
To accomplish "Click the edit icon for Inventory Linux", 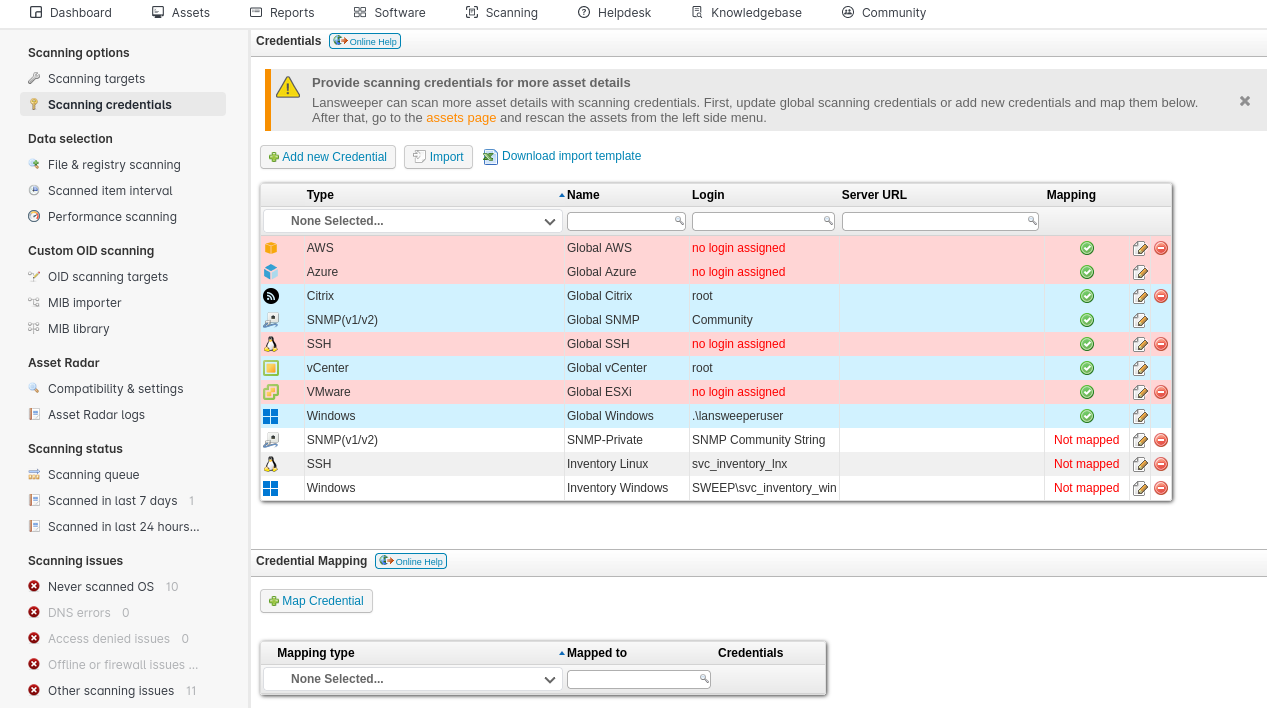I will click(1140, 464).
